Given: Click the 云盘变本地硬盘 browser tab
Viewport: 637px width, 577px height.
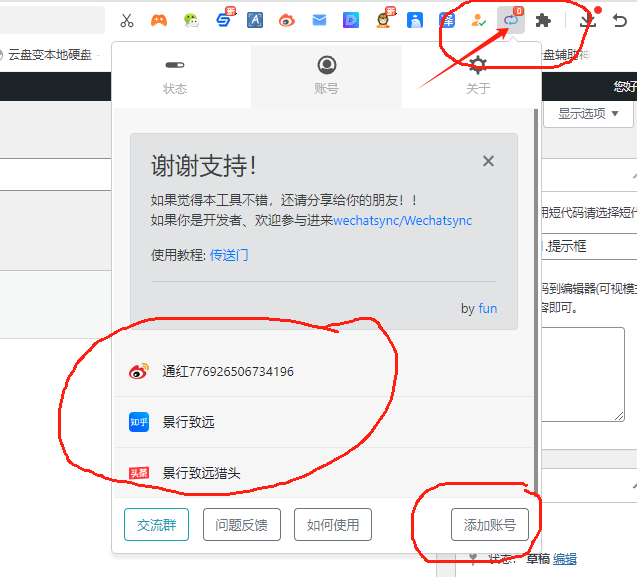Looking at the screenshot, I should pos(50,54).
